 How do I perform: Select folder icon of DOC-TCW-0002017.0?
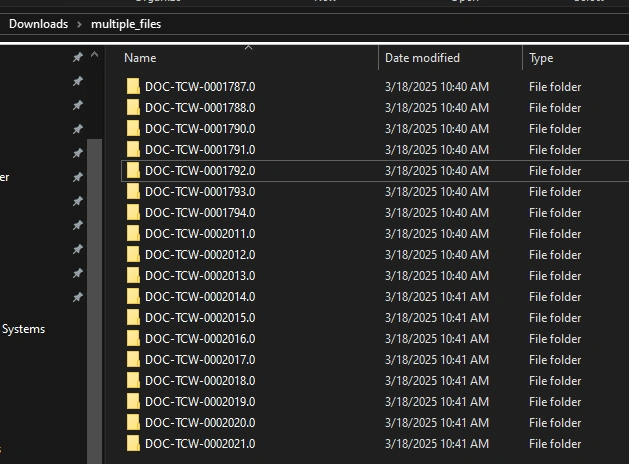133,359
